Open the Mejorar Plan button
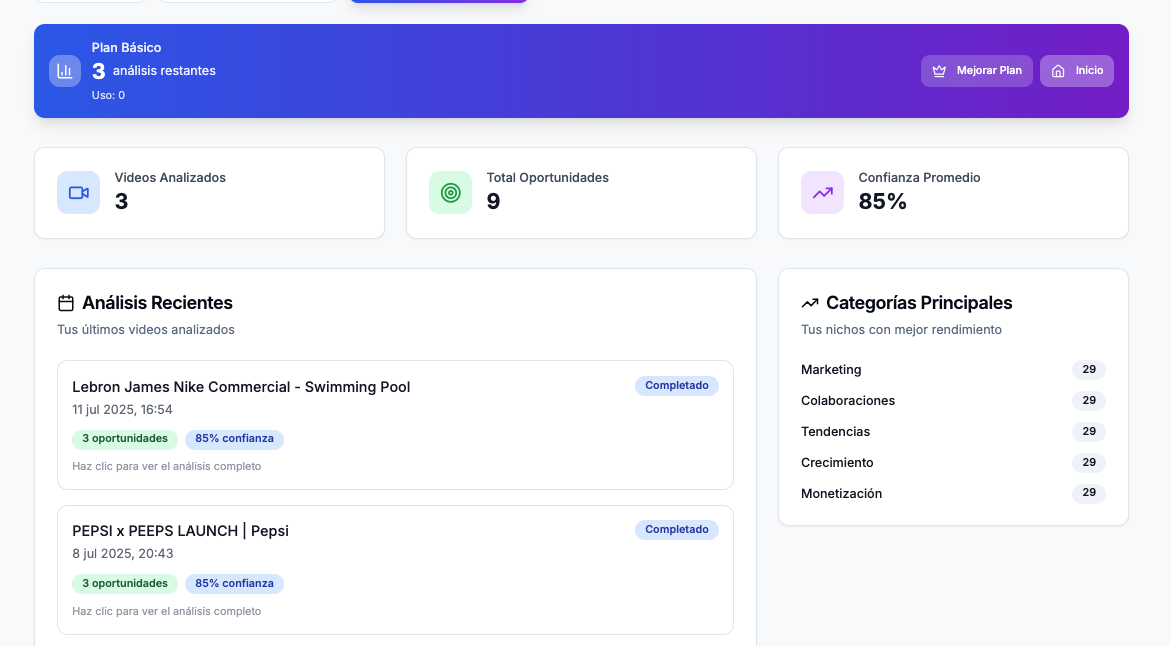1171x646 pixels. click(977, 71)
